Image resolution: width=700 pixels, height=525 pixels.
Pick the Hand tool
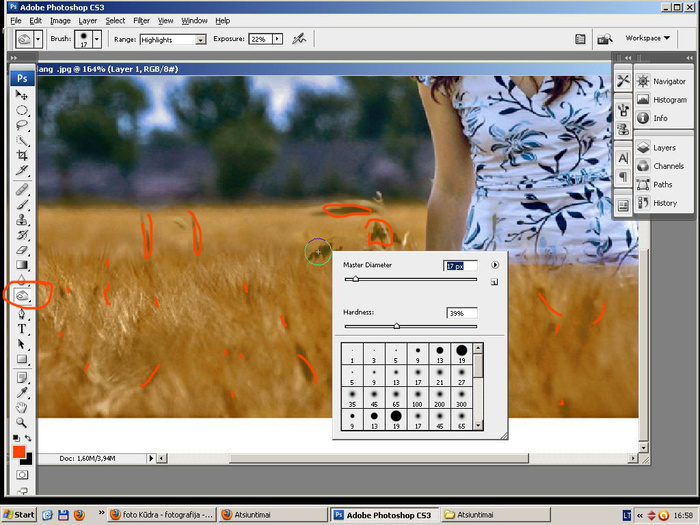pyautogui.click(x=22, y=407)
